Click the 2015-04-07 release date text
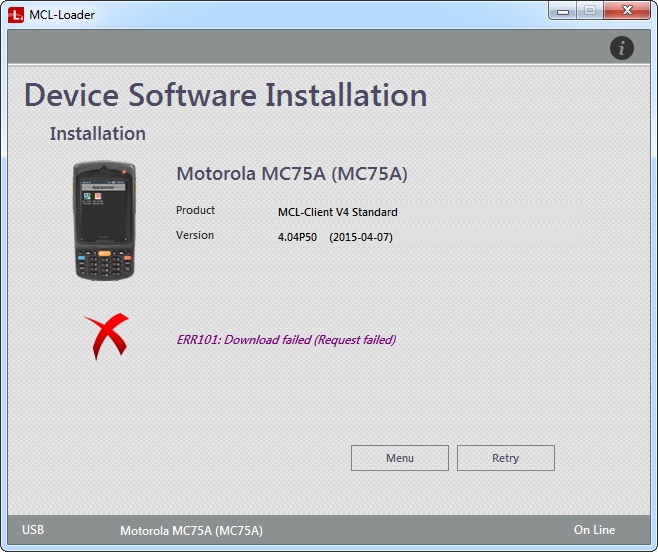The image size is (658, 552). (x=360, y=237)
